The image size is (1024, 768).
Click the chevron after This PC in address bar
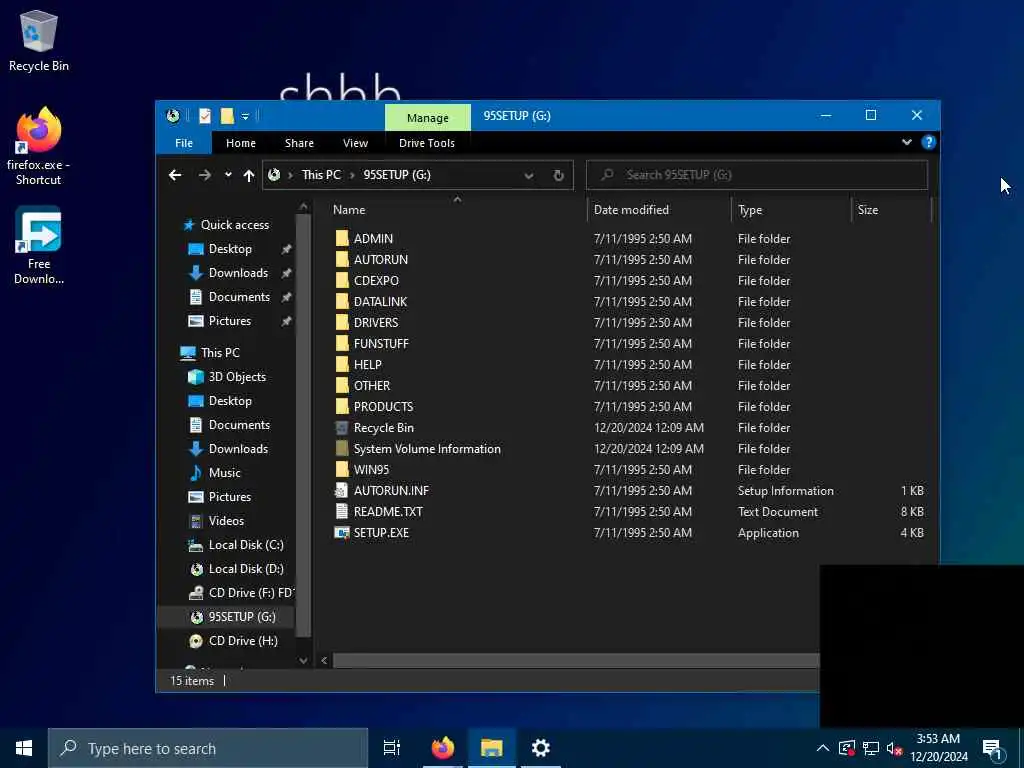tap(351, 175)
